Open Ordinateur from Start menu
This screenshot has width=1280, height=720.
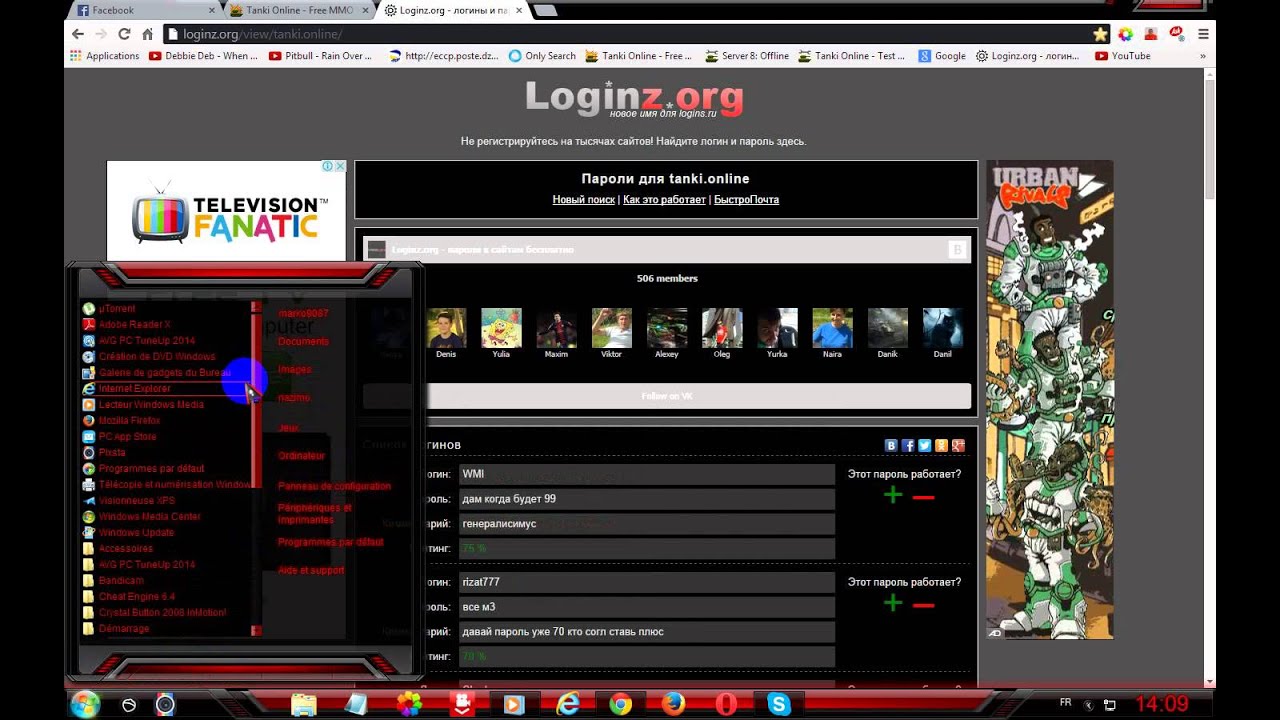[301, 456]
